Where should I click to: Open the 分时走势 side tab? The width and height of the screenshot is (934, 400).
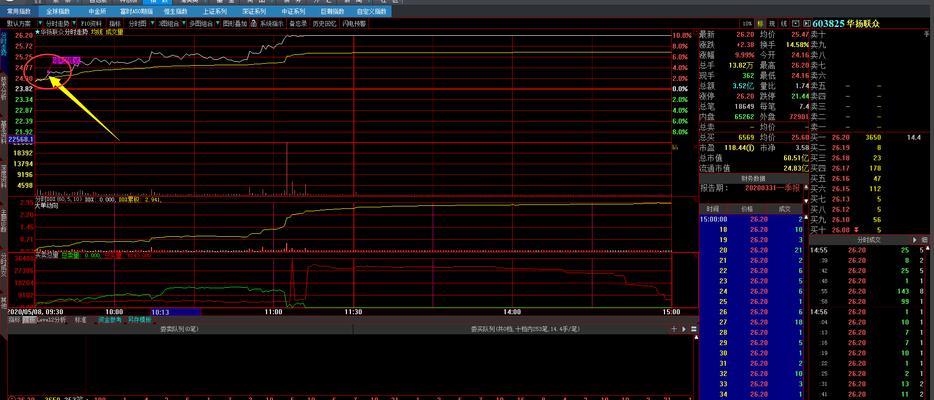pos(3,45)
